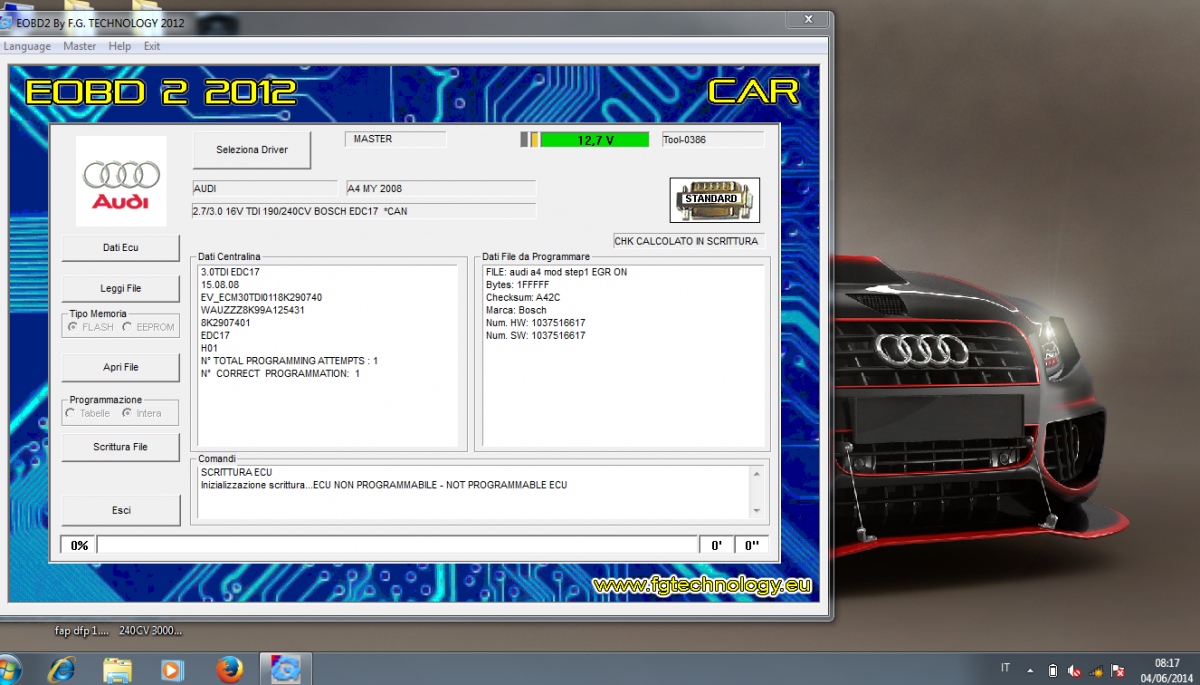Click FILE: audi a4 mod step1 line

(556, 272)
